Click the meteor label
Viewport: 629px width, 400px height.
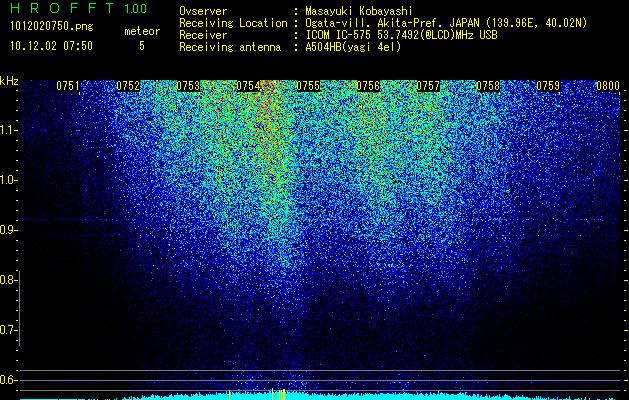[142, 31]
